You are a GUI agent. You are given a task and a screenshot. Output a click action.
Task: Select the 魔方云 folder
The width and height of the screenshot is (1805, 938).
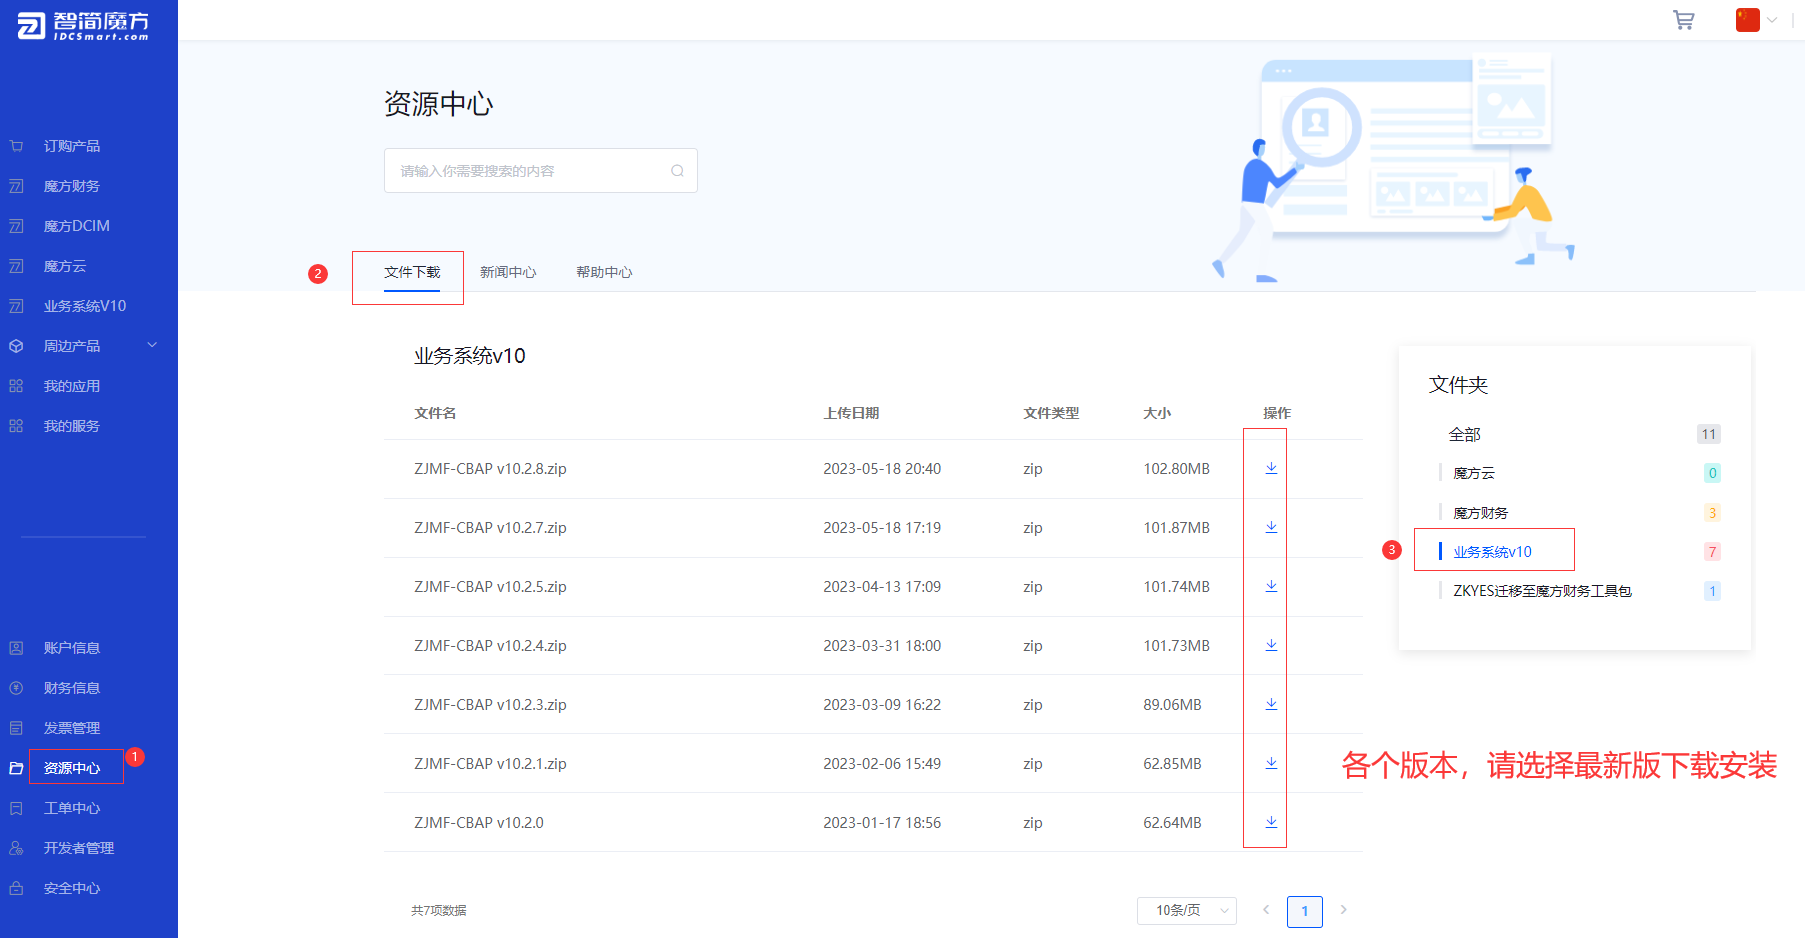point(1474,473)
